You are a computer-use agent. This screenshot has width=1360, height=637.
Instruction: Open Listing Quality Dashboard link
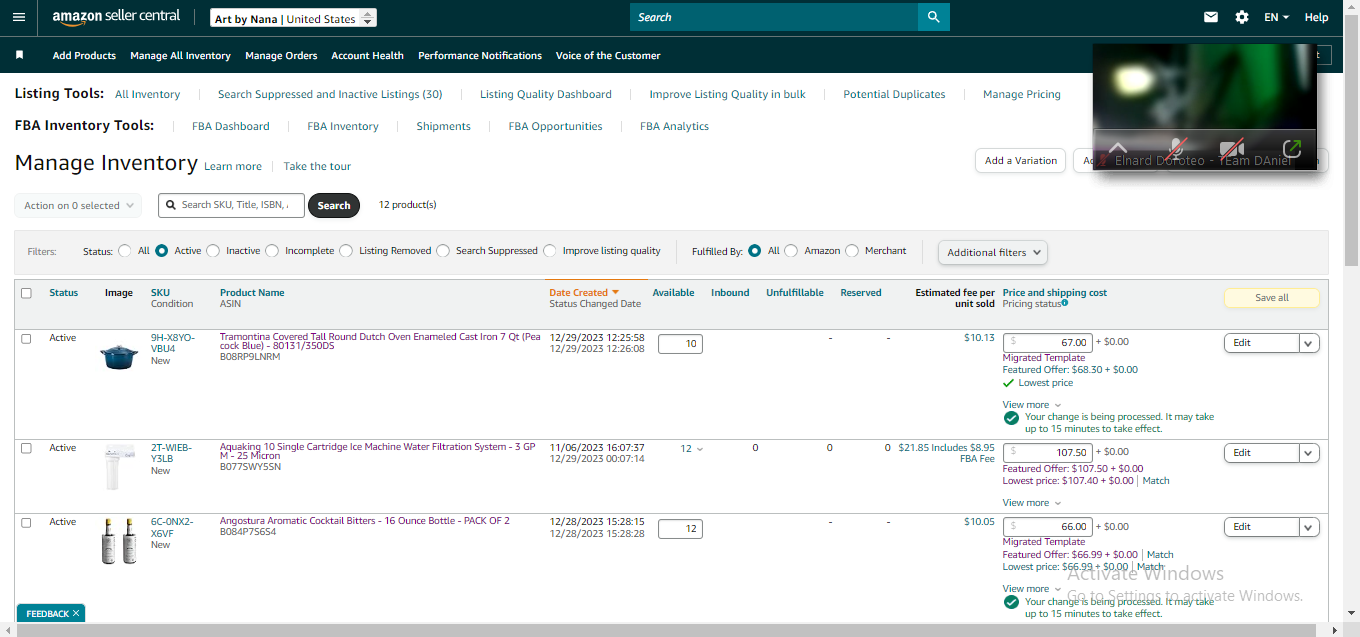[546, 94]
